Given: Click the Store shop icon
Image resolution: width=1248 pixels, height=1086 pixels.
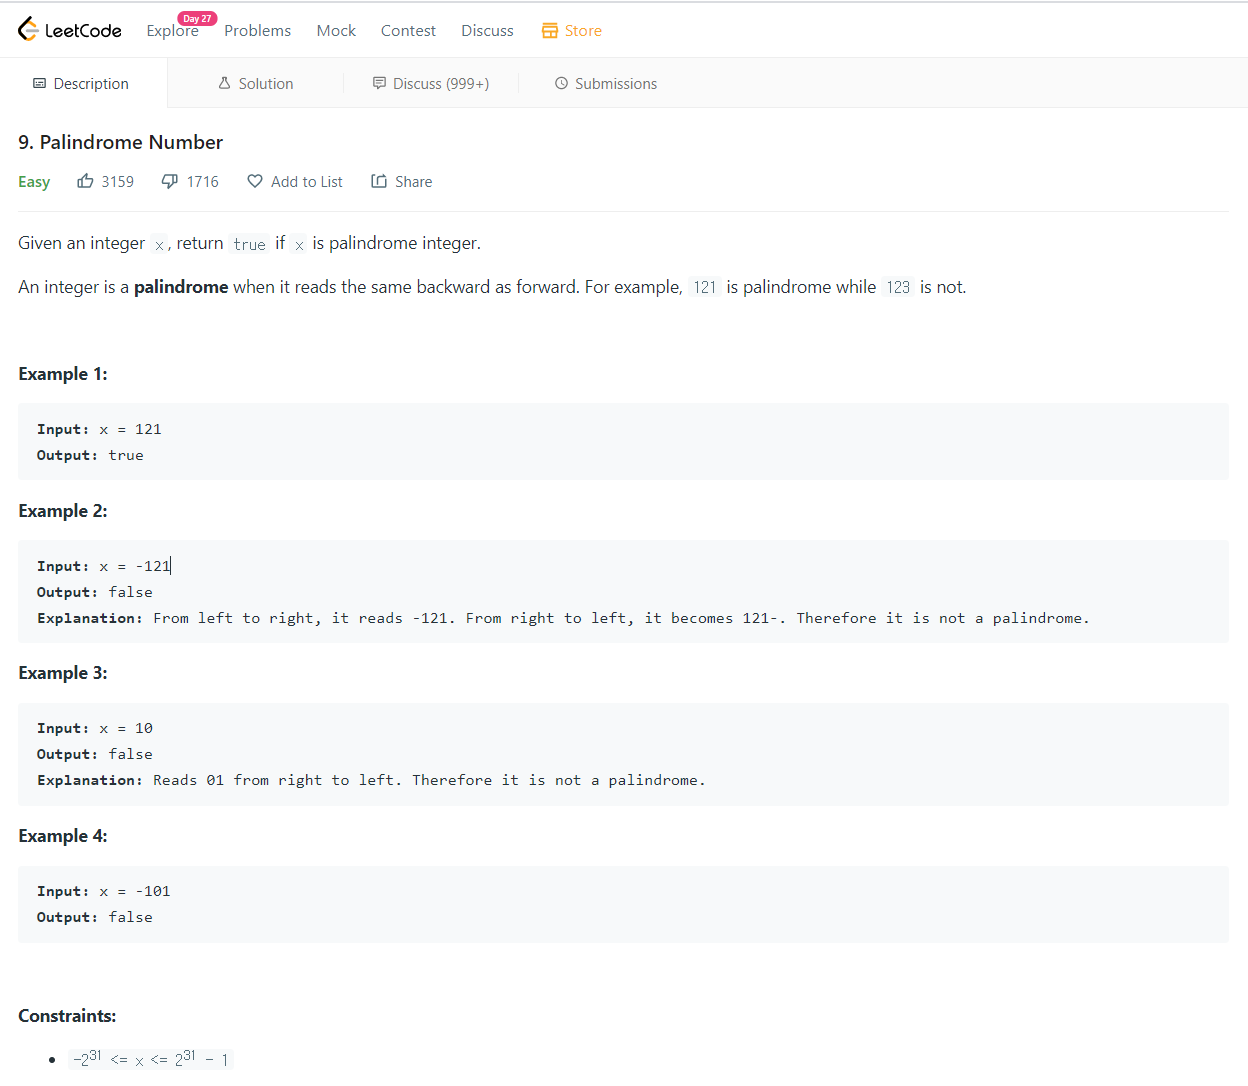Looking at the screenshot, I should coord(550,31).
